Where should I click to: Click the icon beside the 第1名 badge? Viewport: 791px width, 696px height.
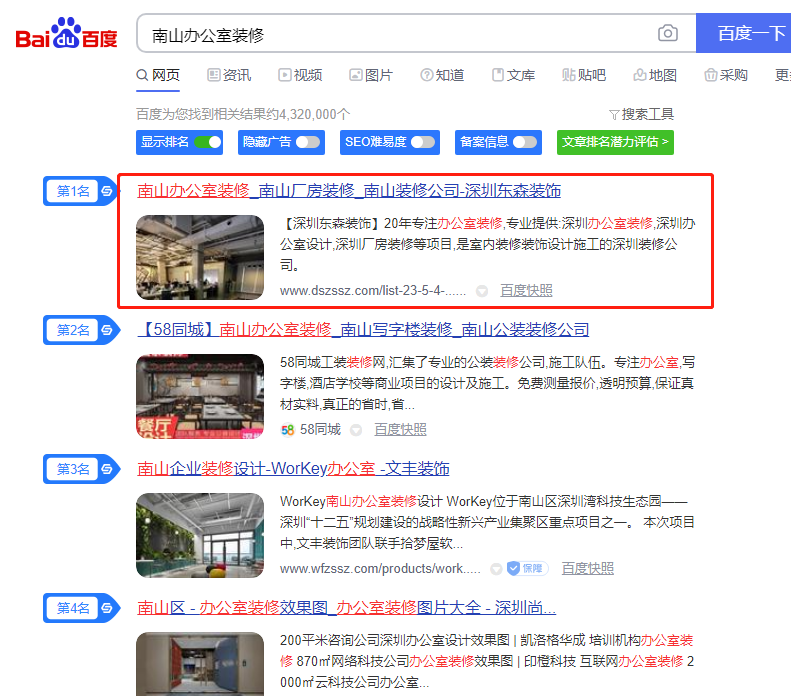point(107,191)
